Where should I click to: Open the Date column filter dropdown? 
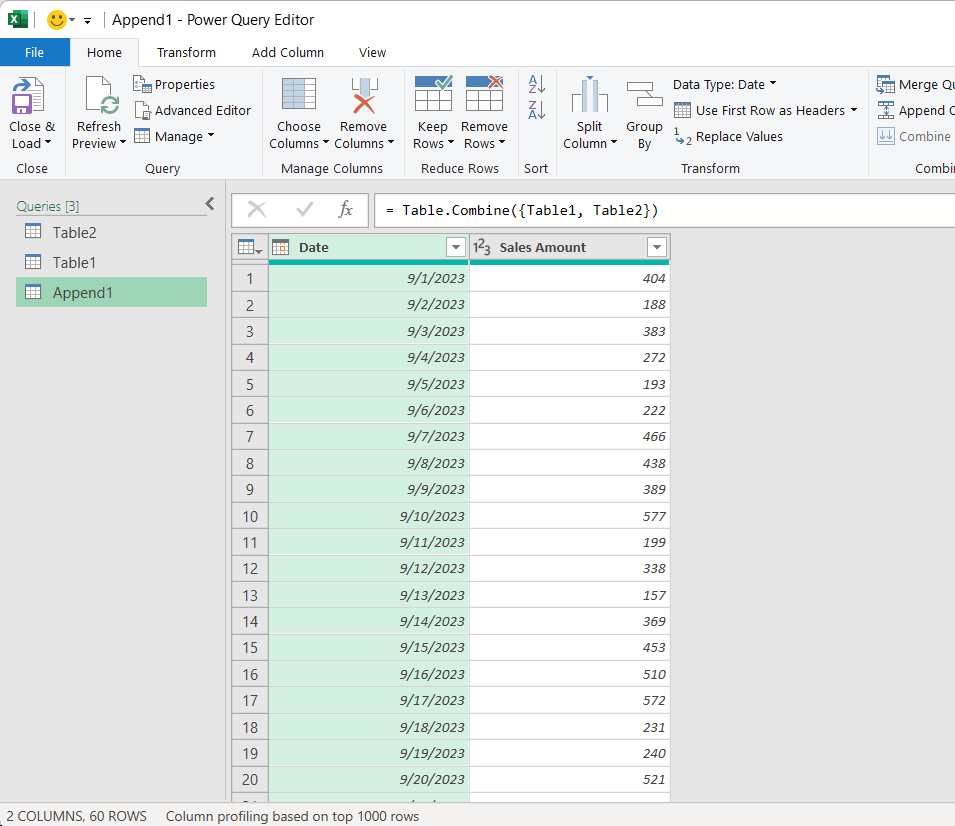(456, 248)
